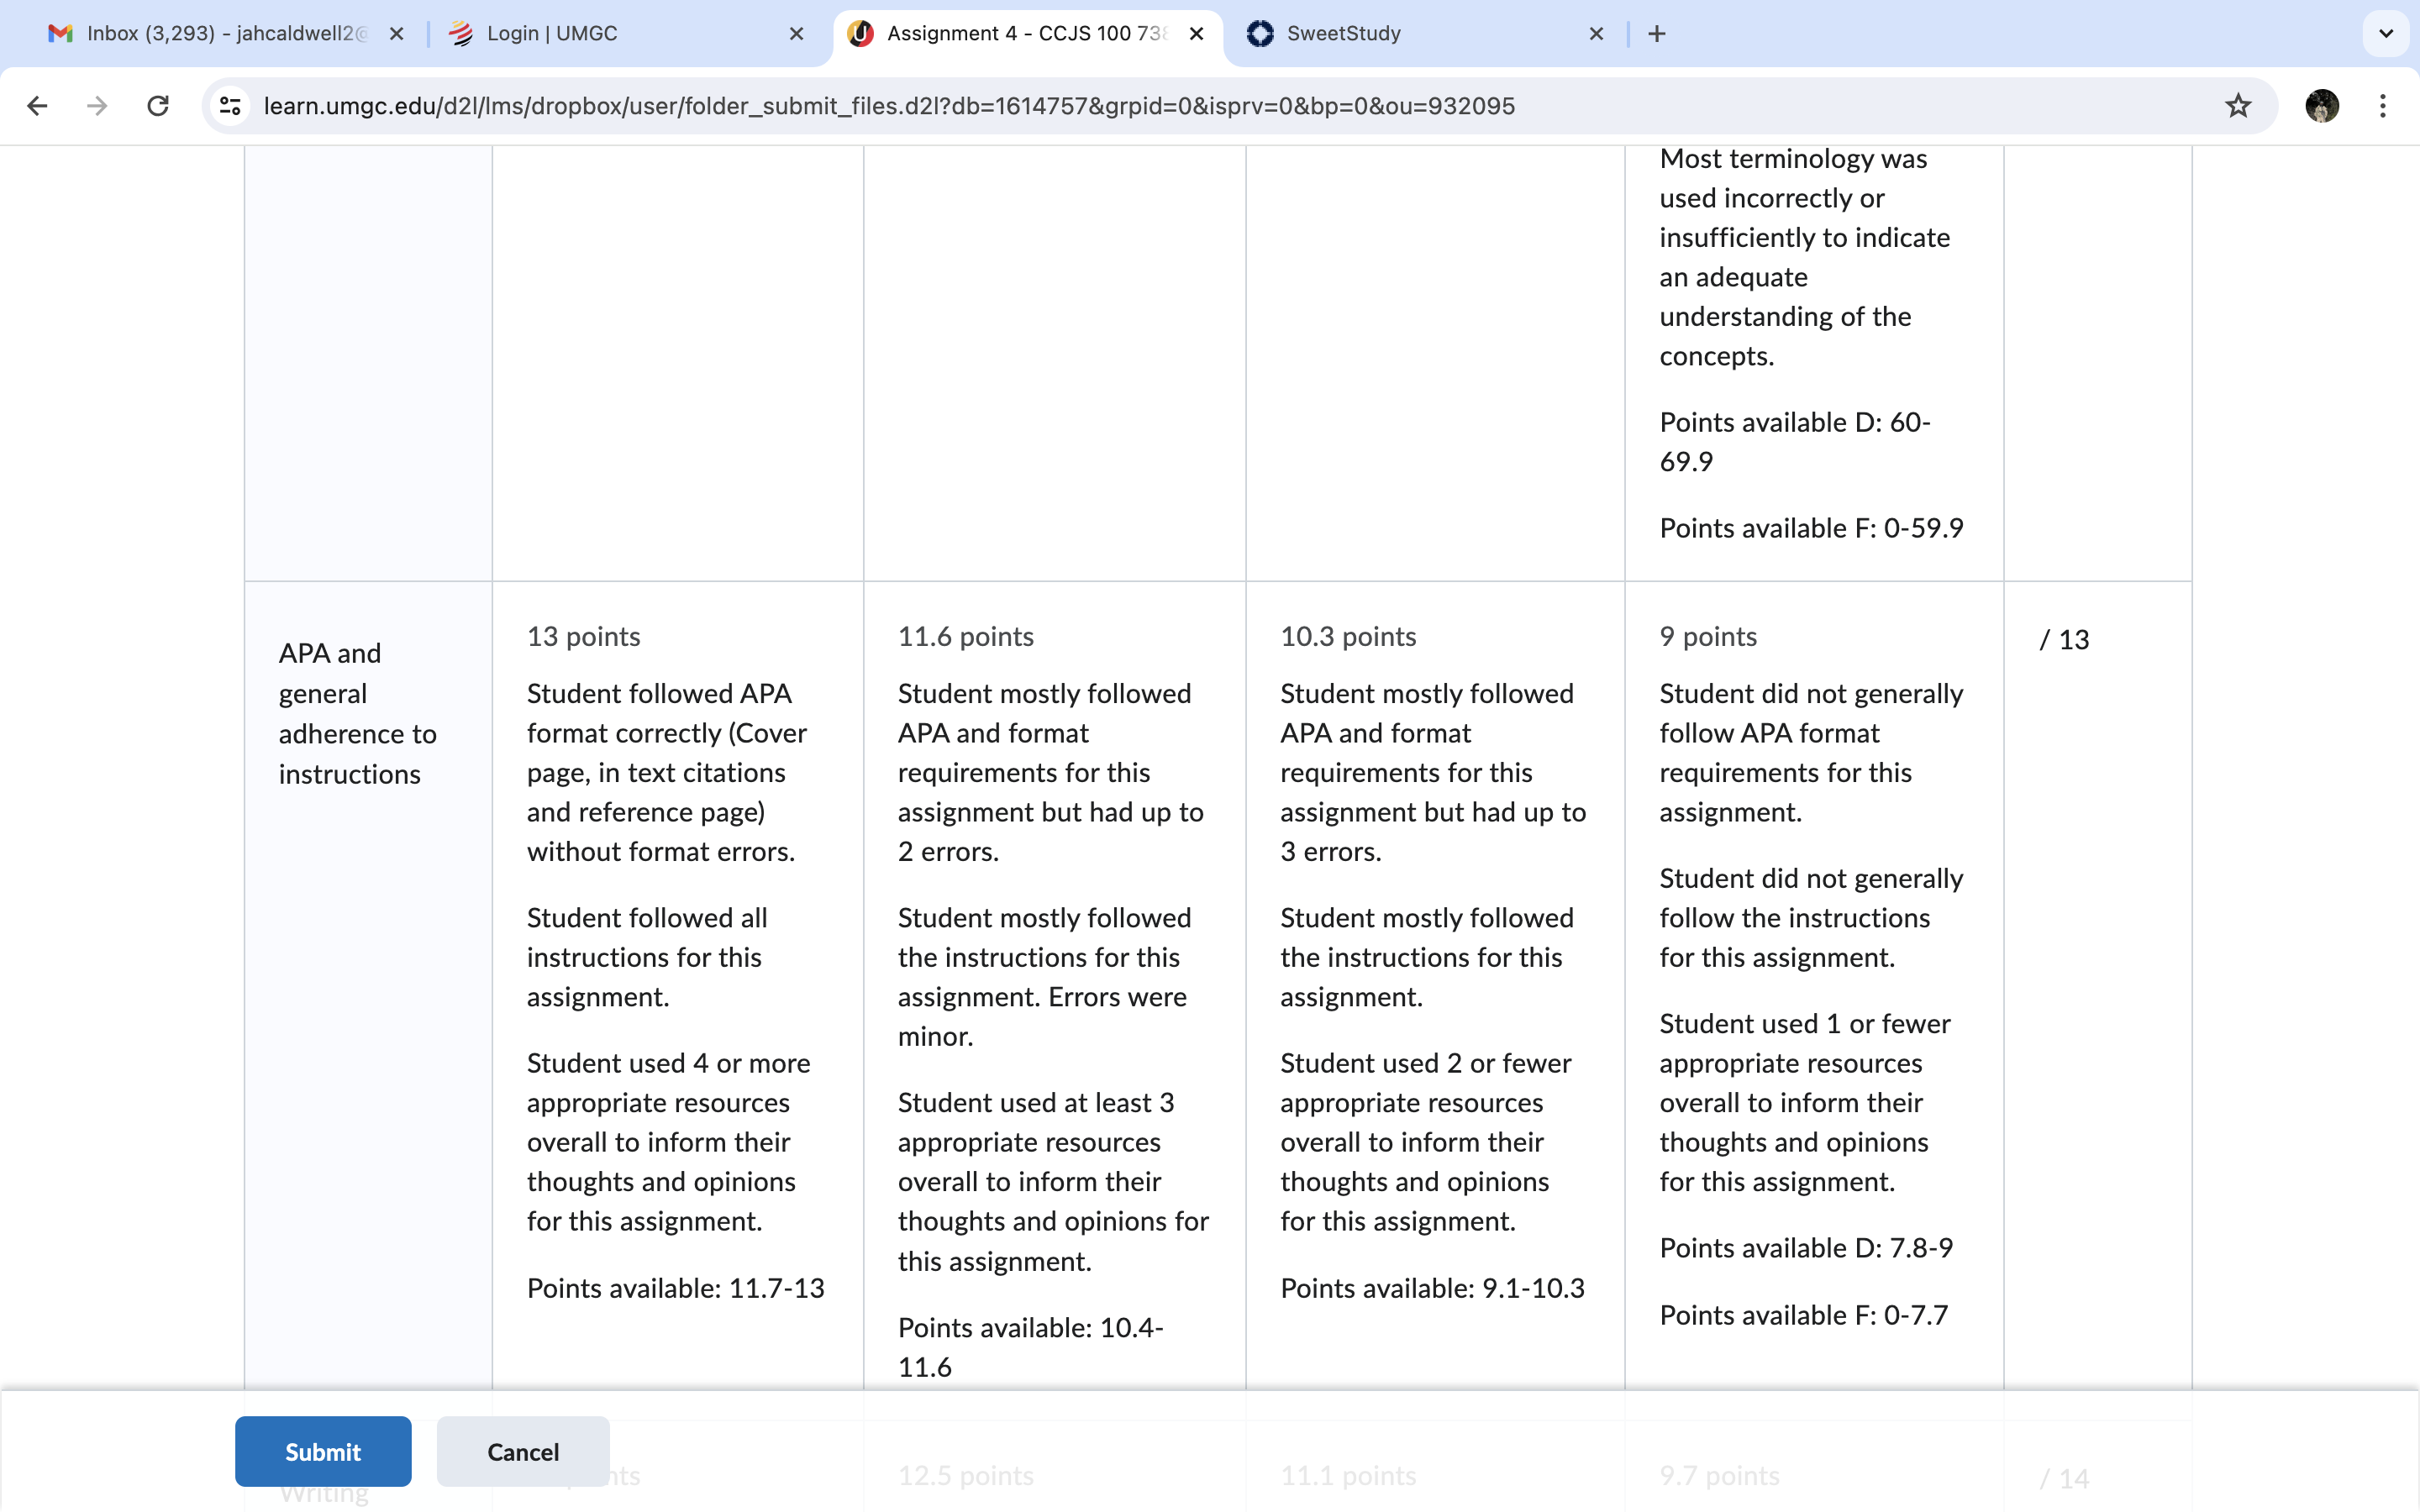Select the Assignment 4 - CCJS 100 tab

1027,34
